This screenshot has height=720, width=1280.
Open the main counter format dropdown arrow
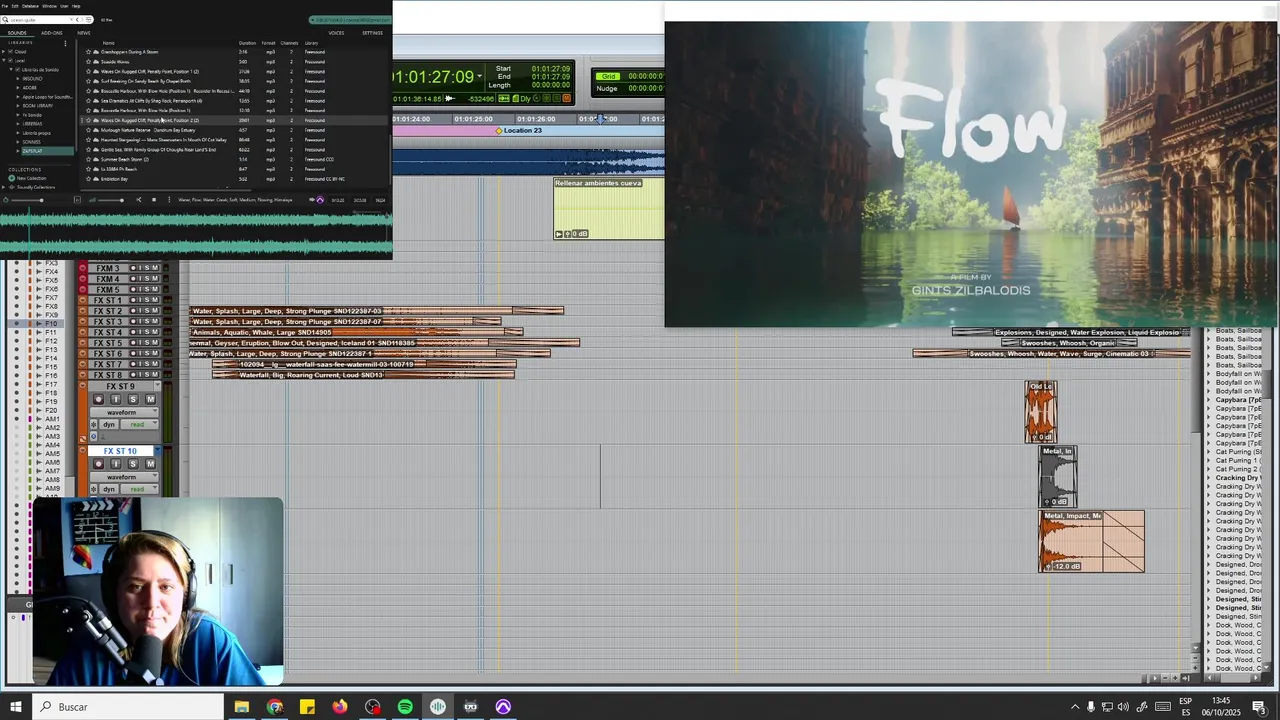[480, 76]
